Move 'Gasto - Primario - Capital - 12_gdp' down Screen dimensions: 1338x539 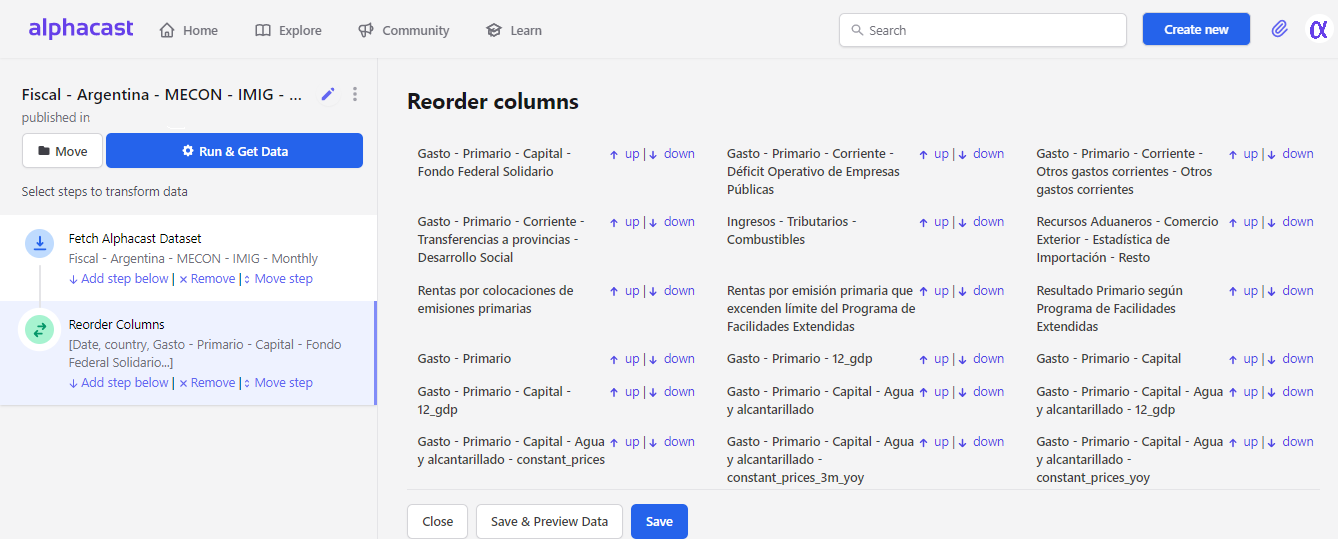pyautogui.click(x=672, y=392)
